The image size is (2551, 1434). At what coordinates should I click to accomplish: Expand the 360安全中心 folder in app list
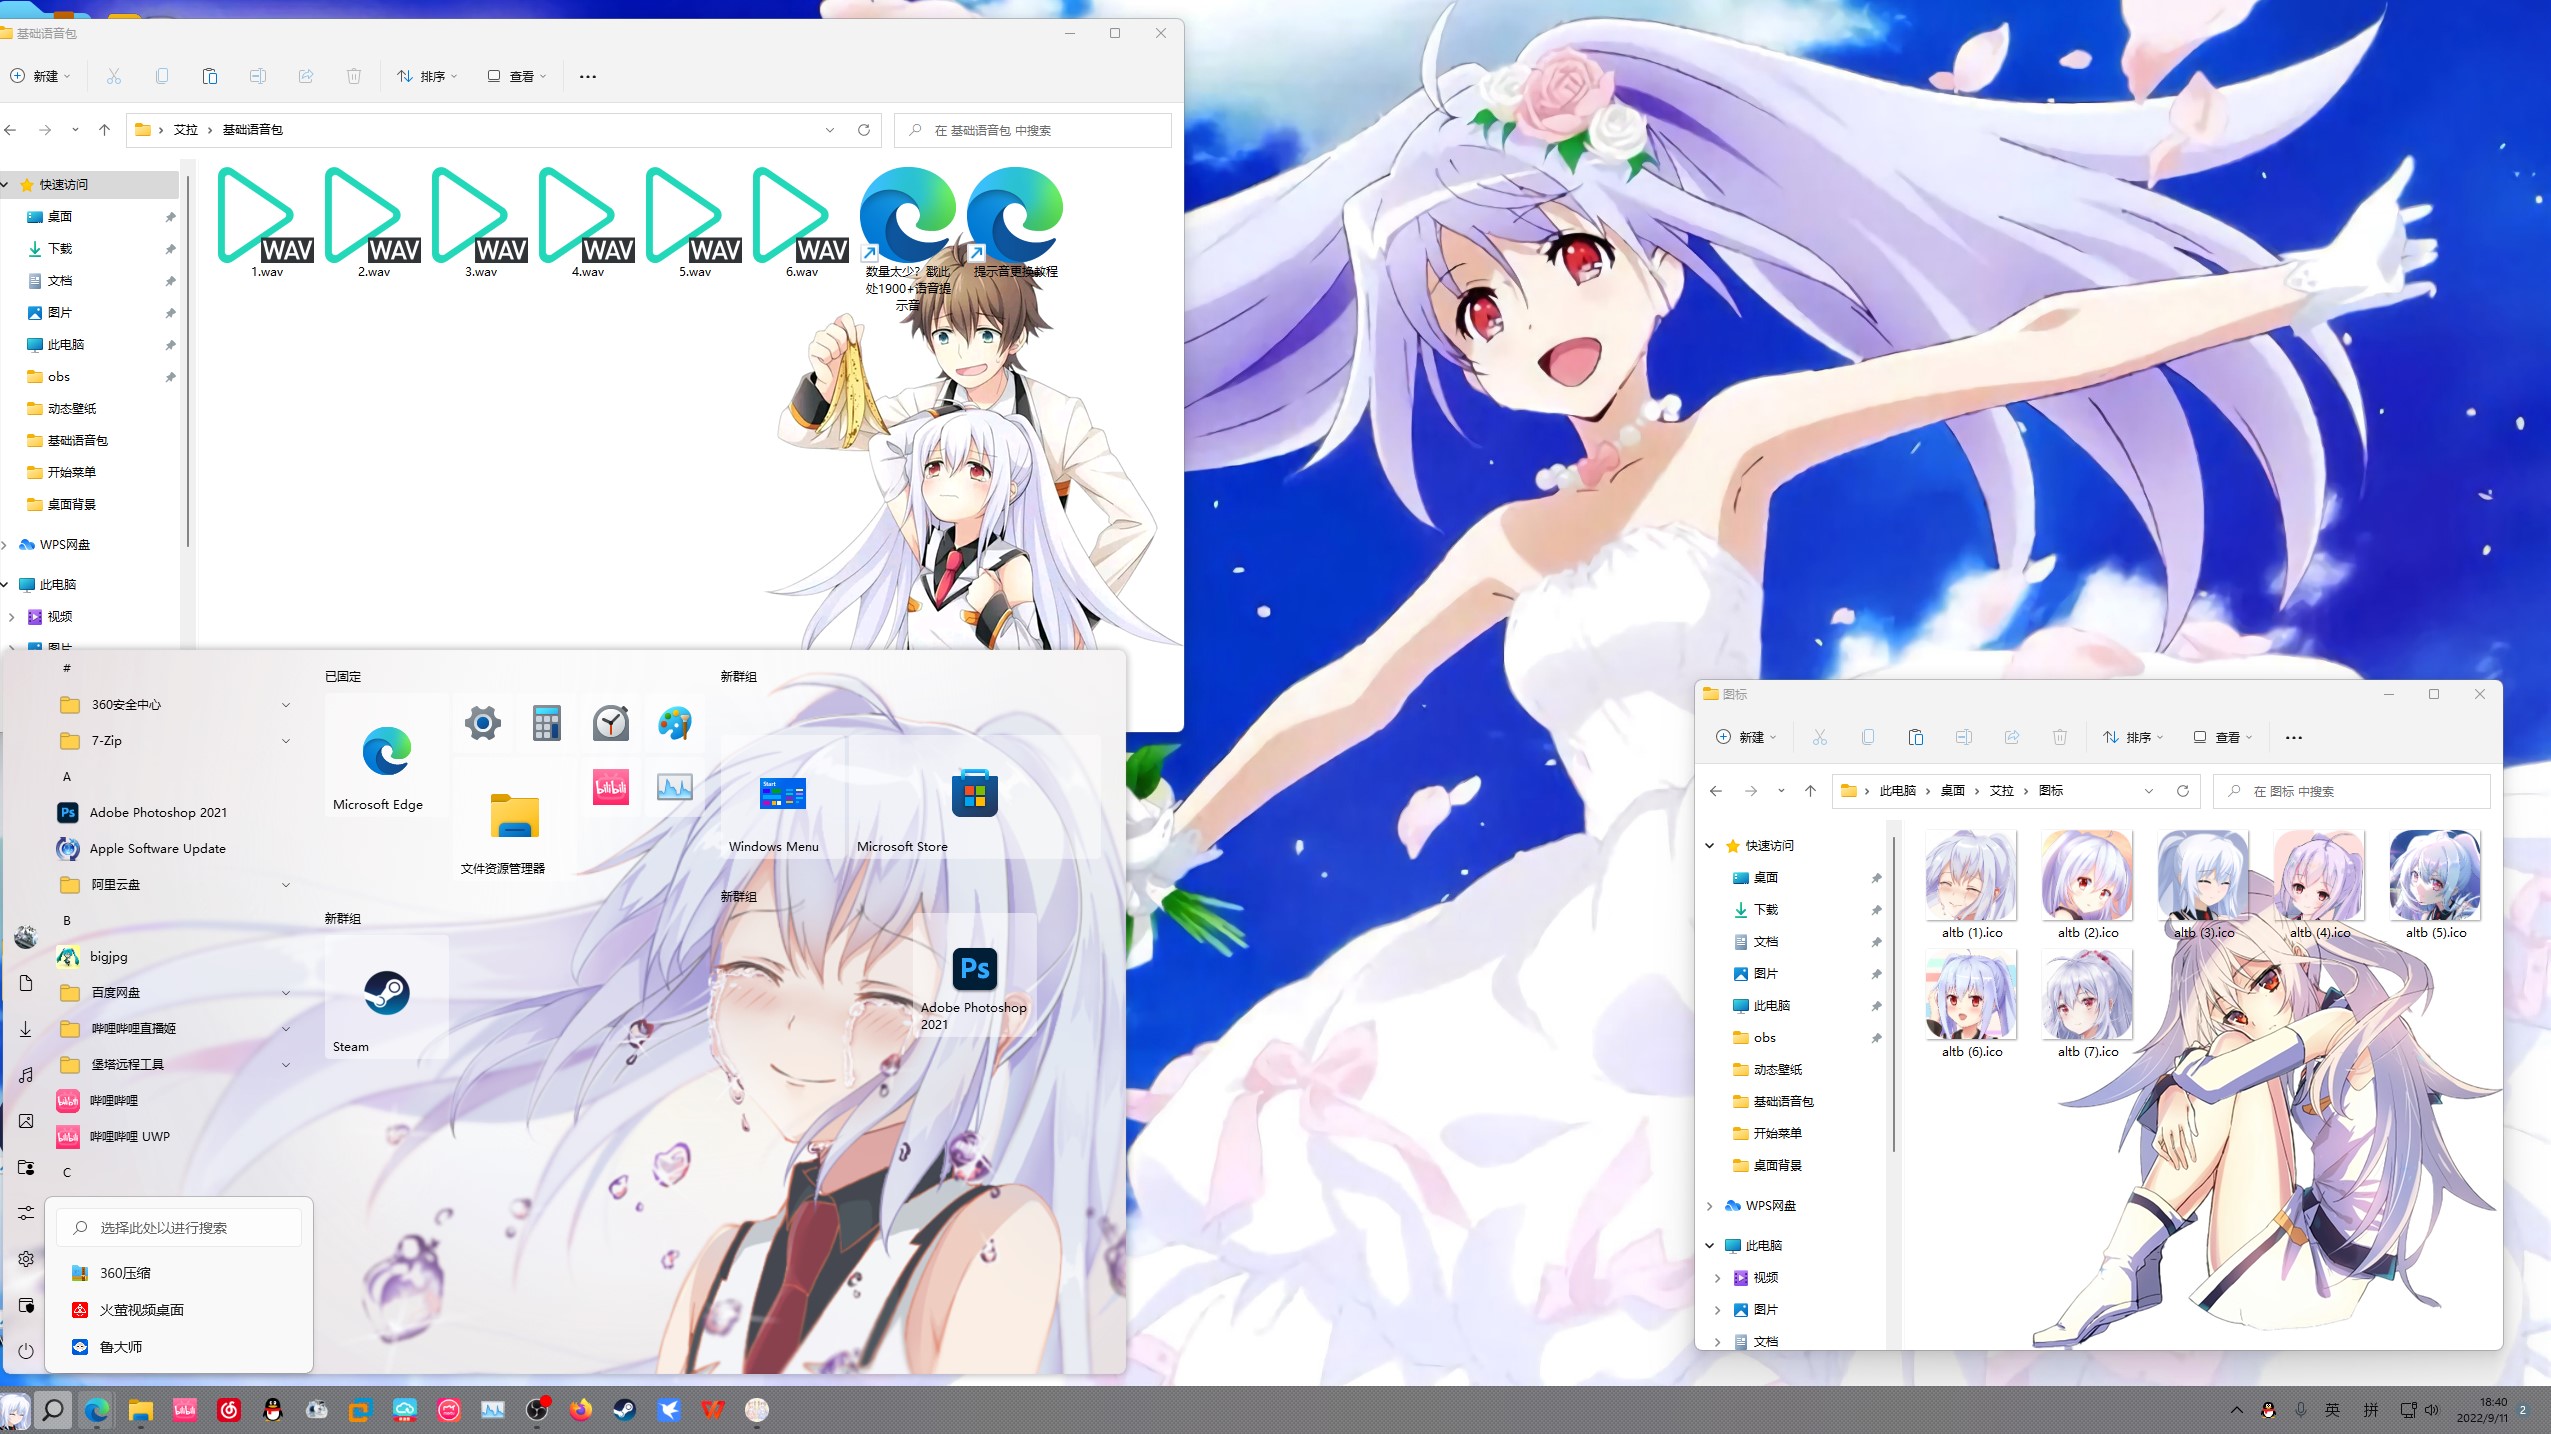(286, 705)
